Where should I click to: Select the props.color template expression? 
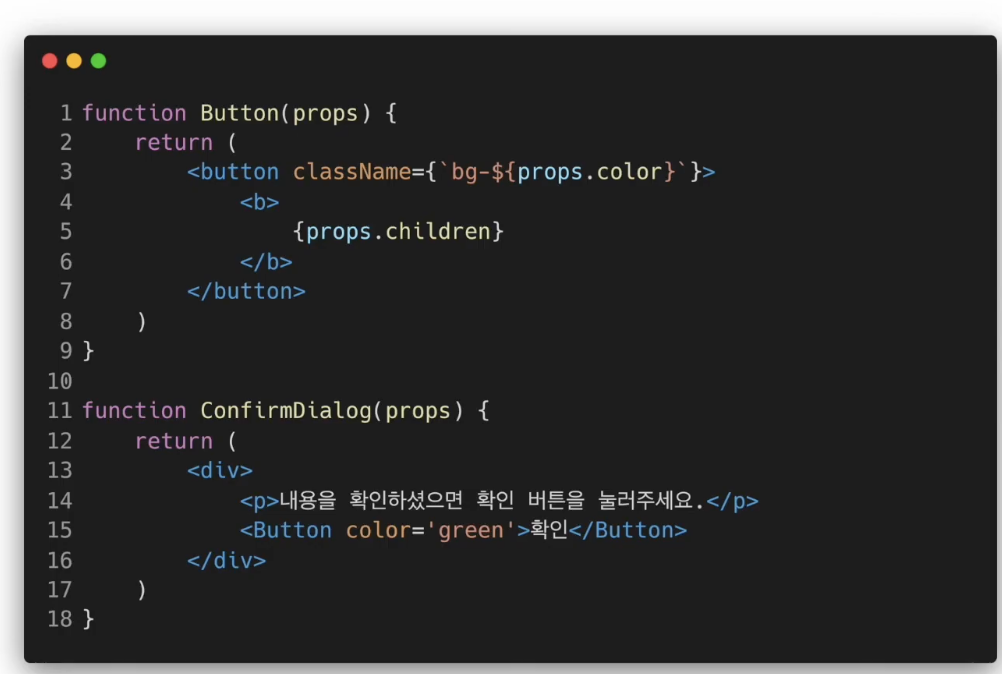(x=580, y=171)
